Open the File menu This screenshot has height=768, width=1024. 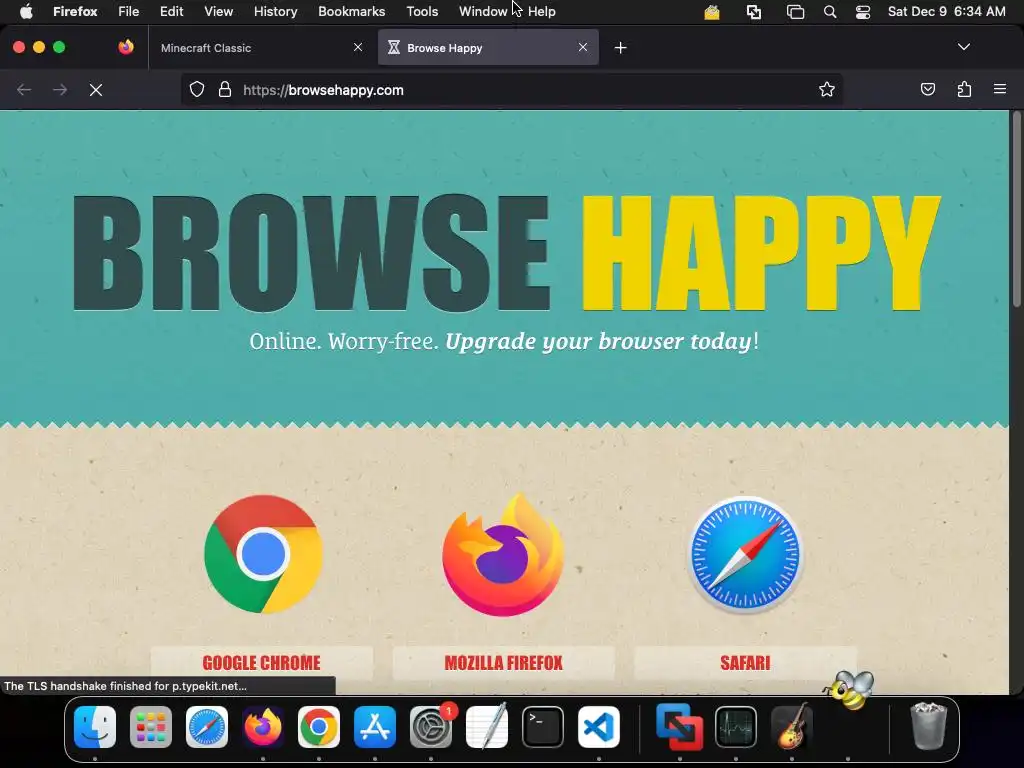129,12
